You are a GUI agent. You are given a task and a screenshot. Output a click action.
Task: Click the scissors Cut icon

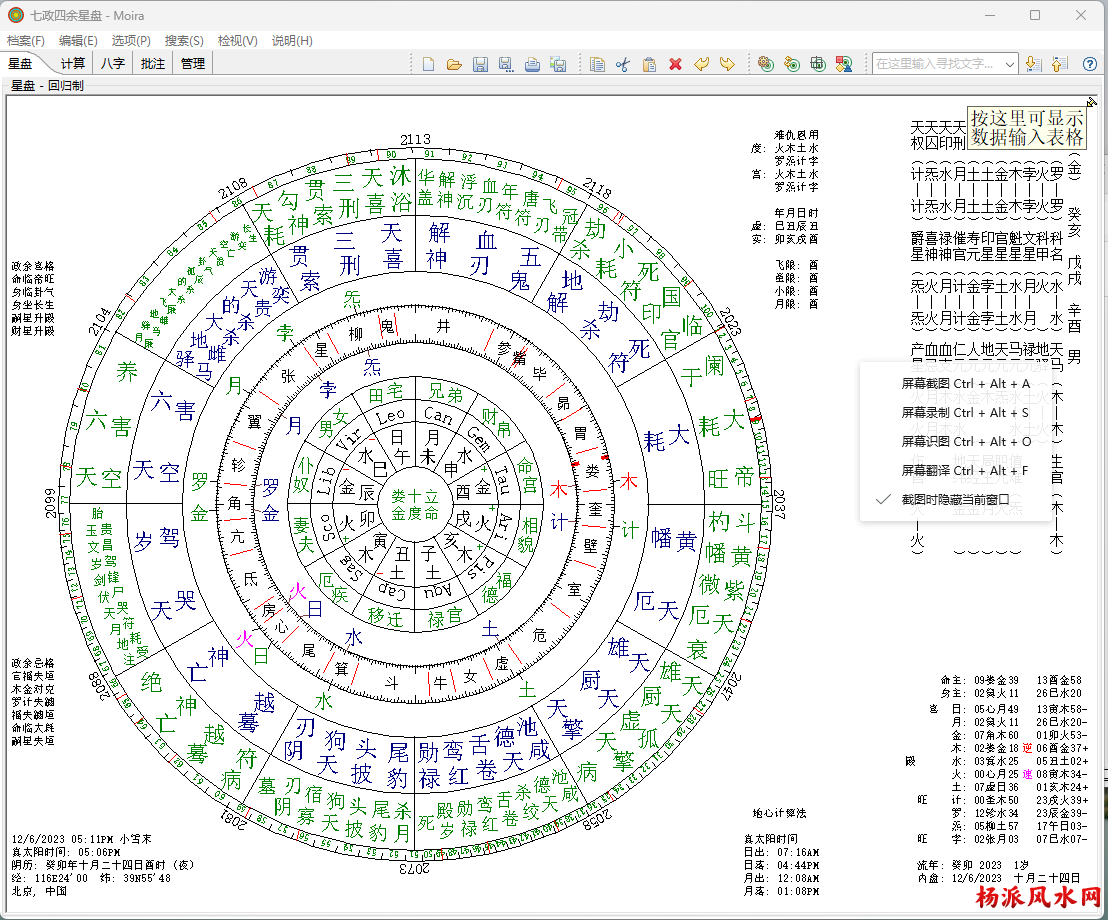pos(623,64)
